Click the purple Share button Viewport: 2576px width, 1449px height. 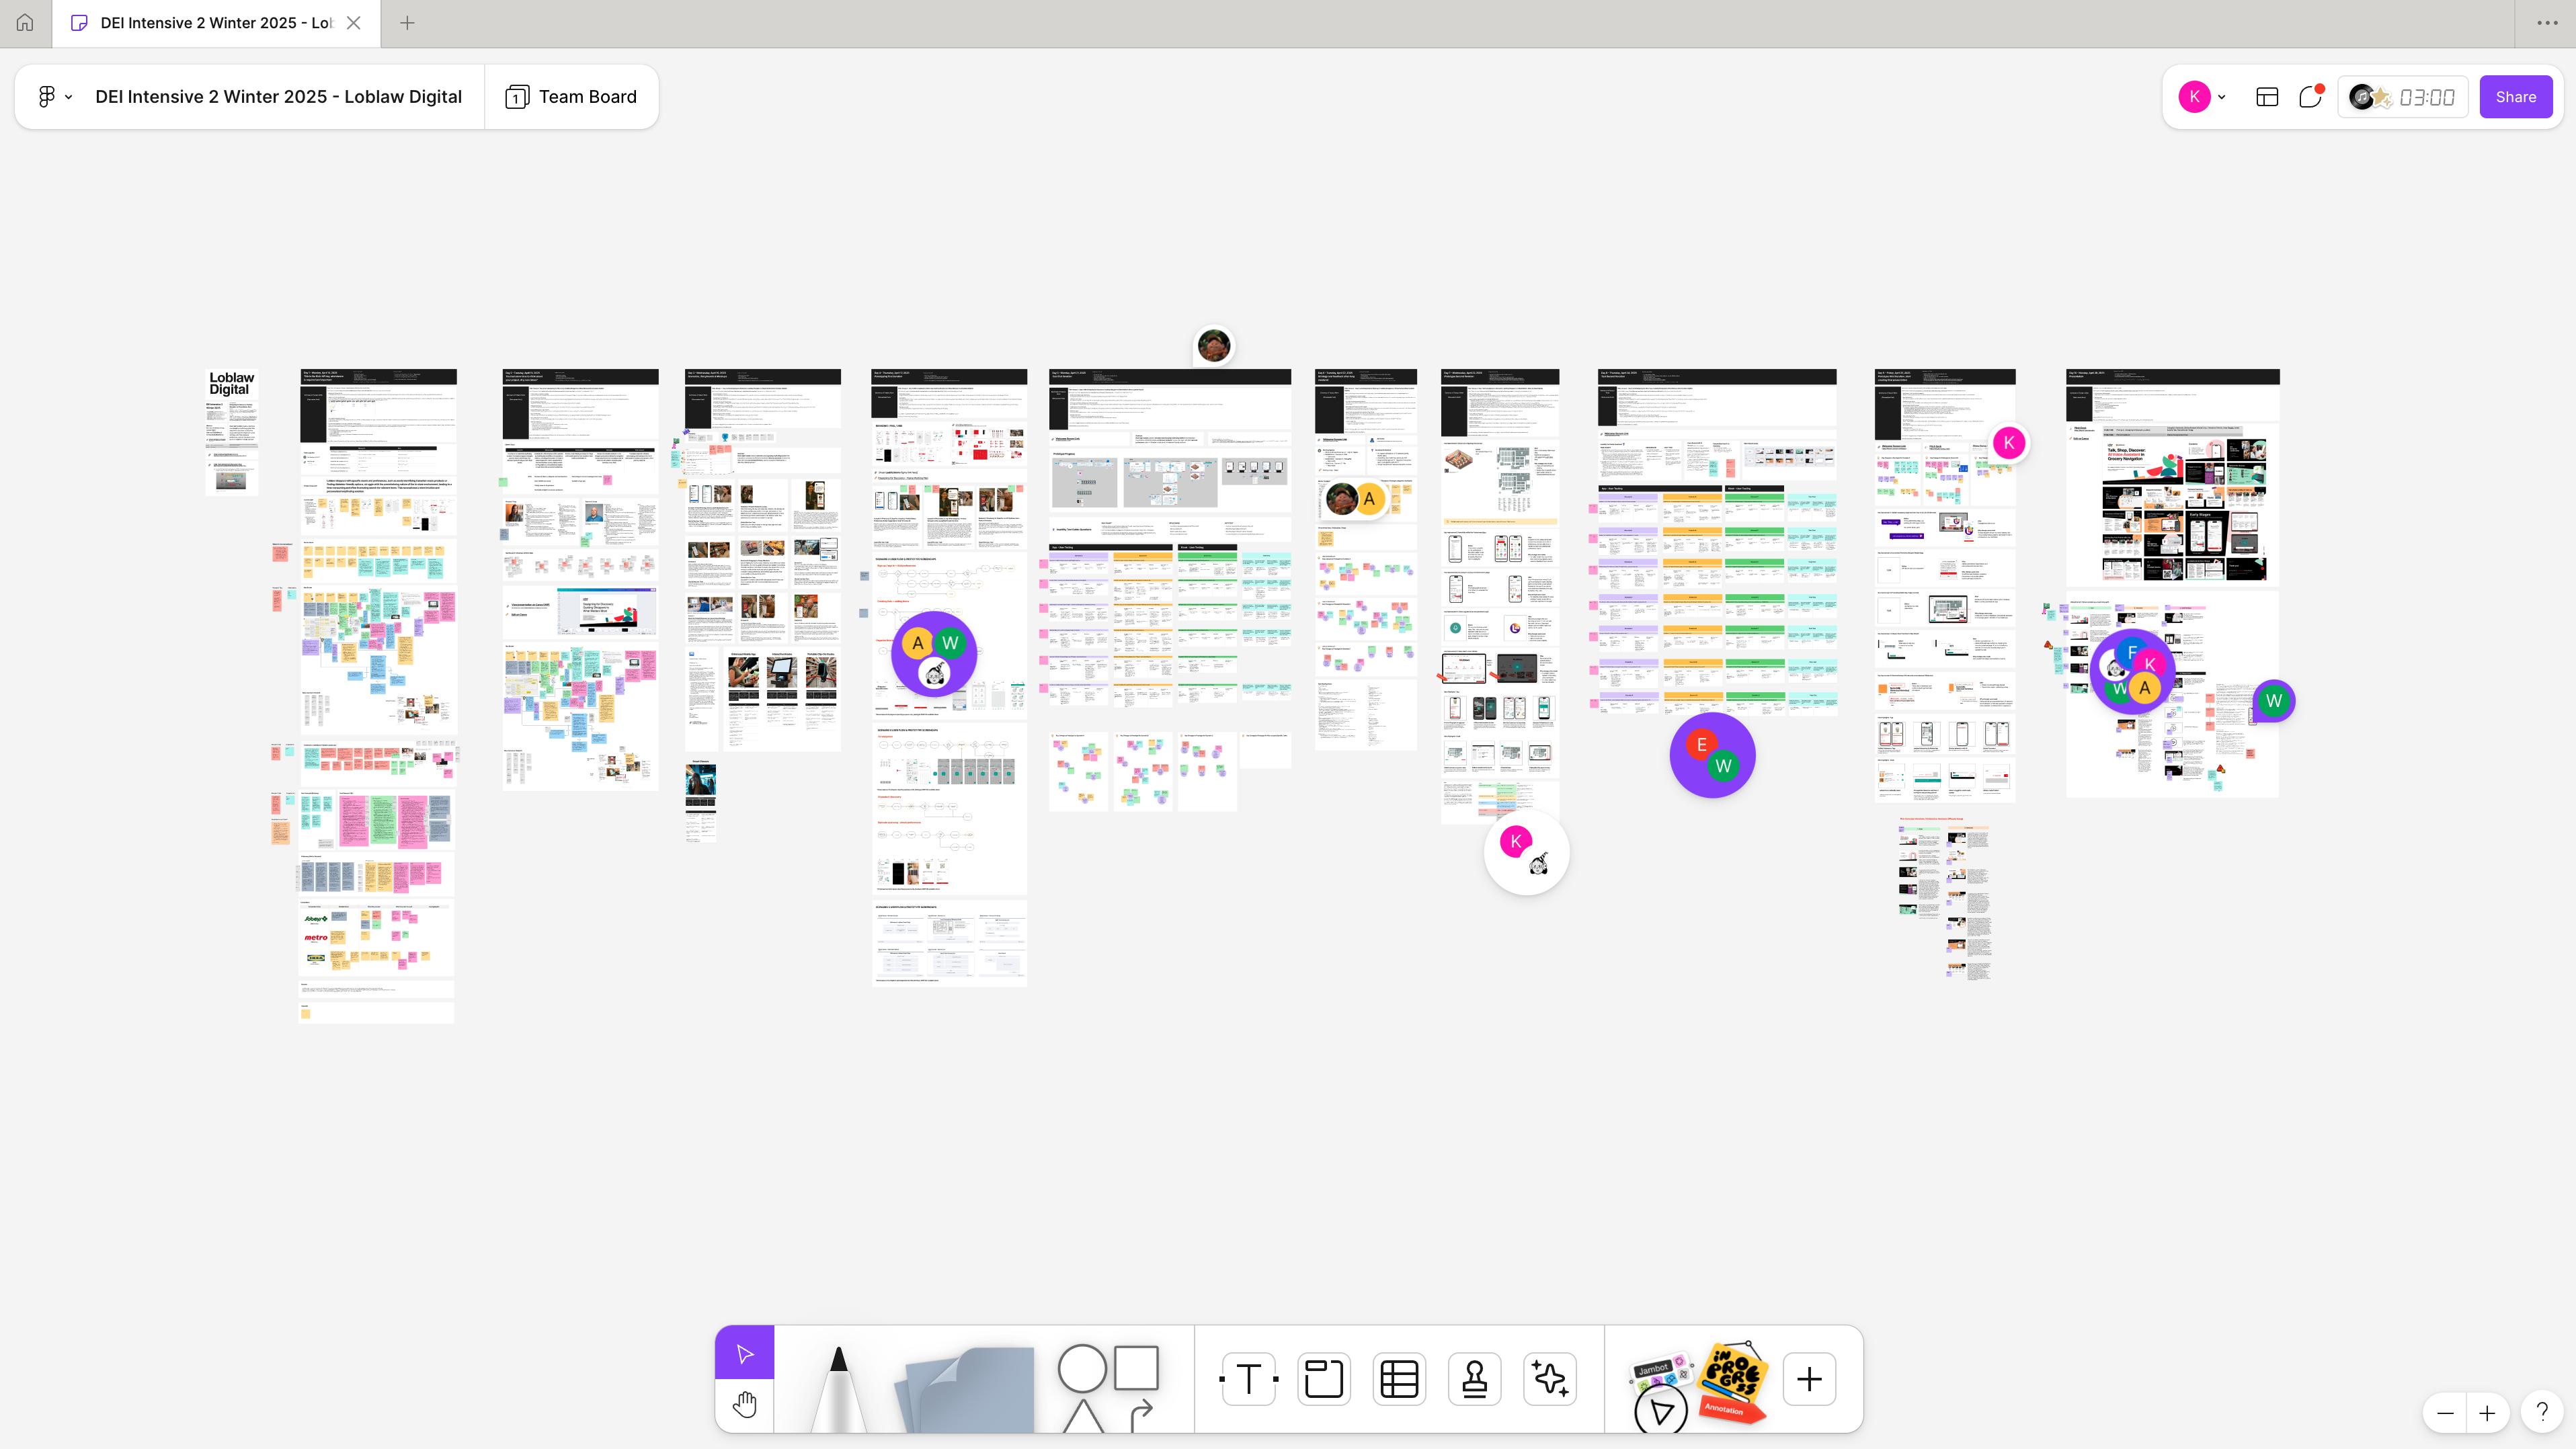pos(2515,97)
